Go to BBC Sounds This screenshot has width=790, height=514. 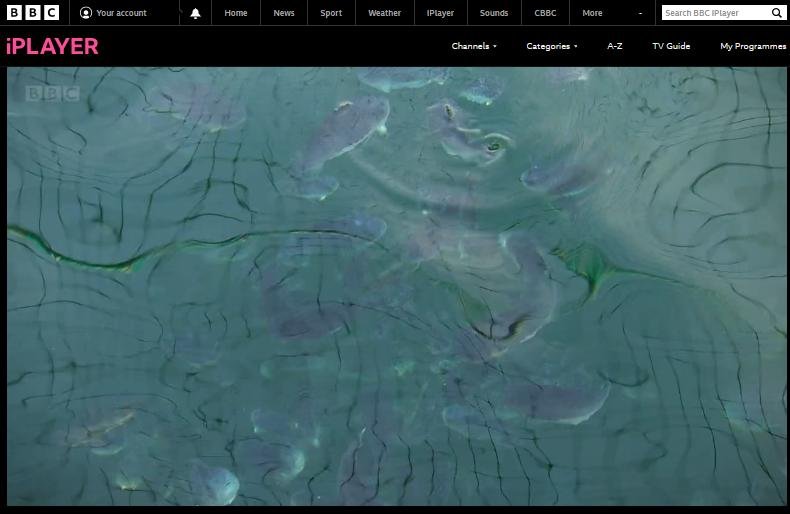click(494, 13)
